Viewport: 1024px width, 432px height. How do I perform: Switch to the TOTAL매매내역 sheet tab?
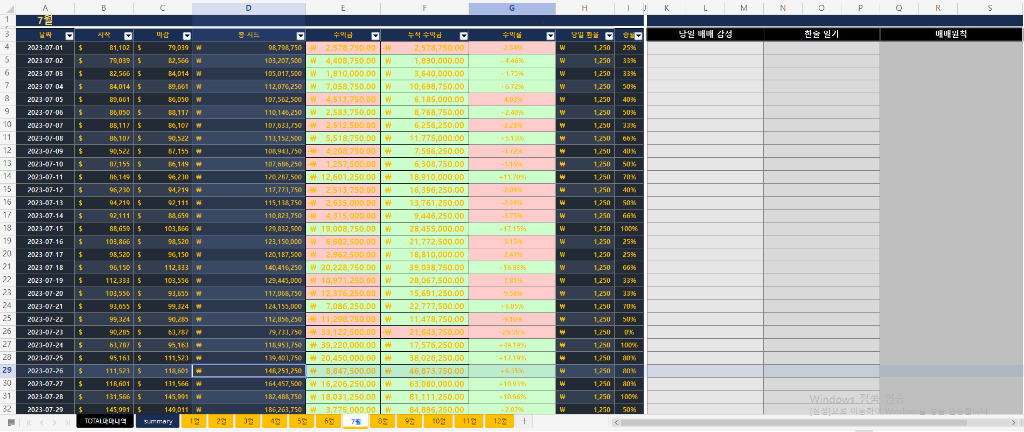(104, 422)
